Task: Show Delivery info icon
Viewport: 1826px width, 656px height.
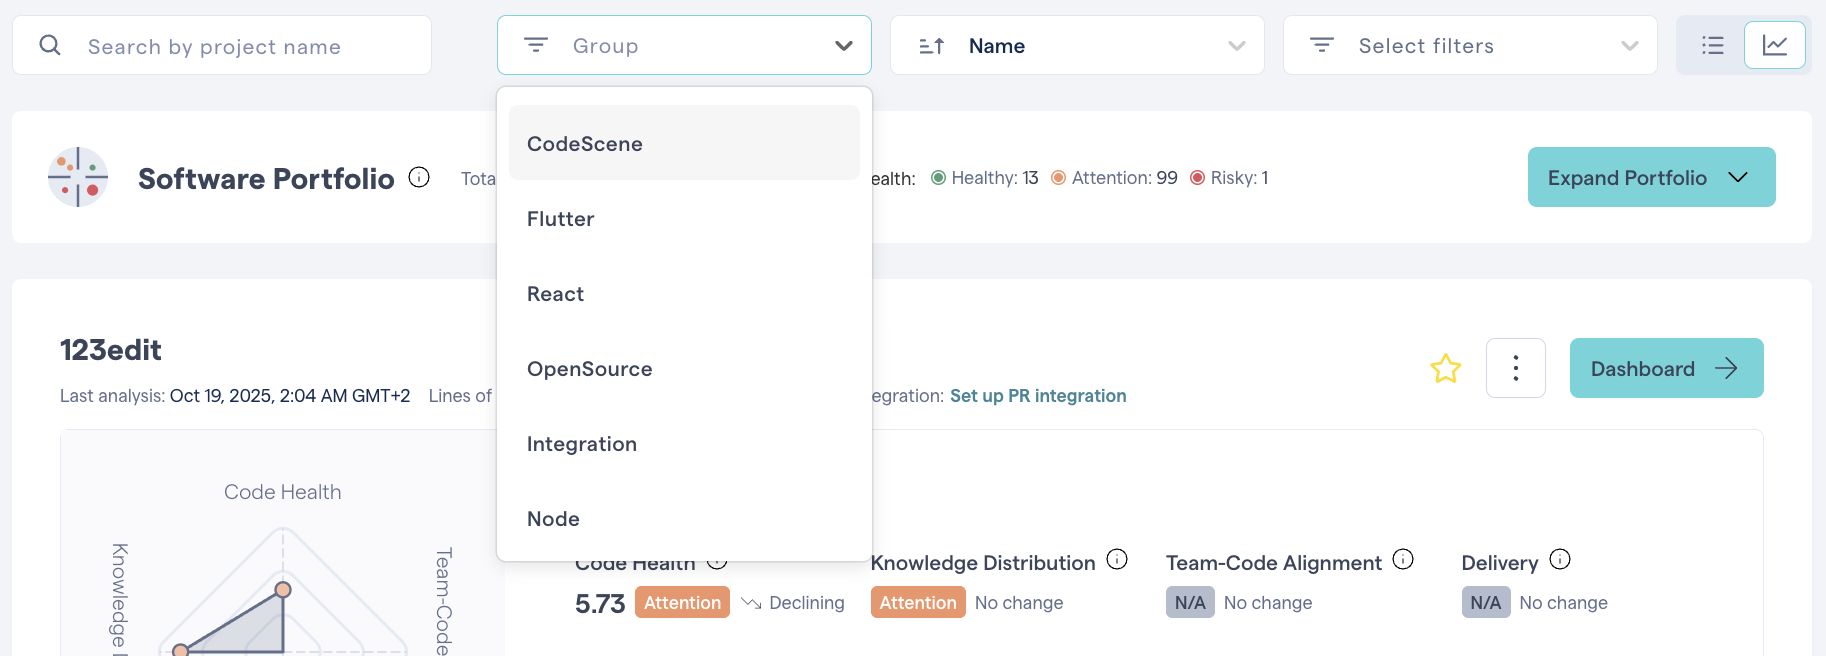Action: tap(1560, 559)
